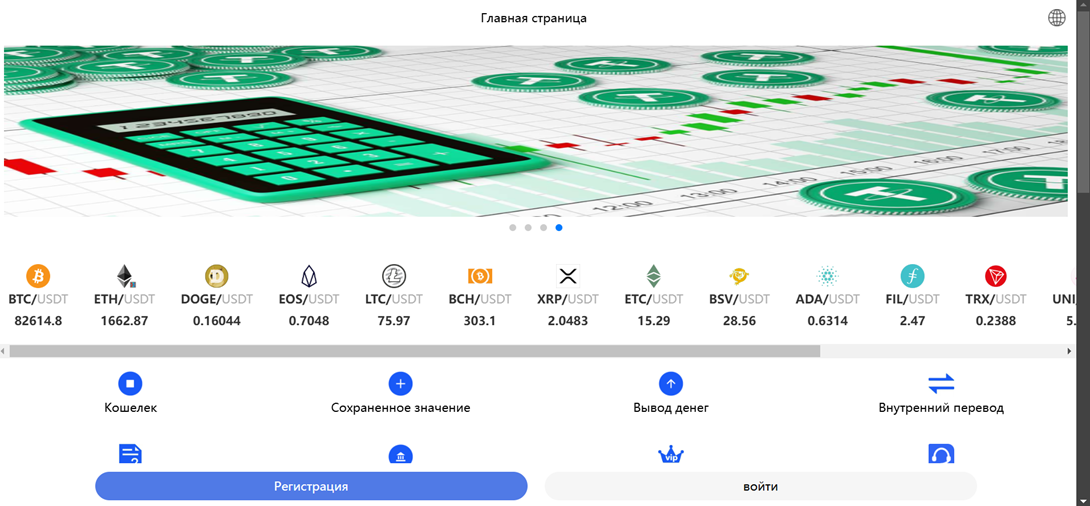Click the FIL/USDT pair label
This screenshot has height=506, width=1090.
tap(913, 300)
